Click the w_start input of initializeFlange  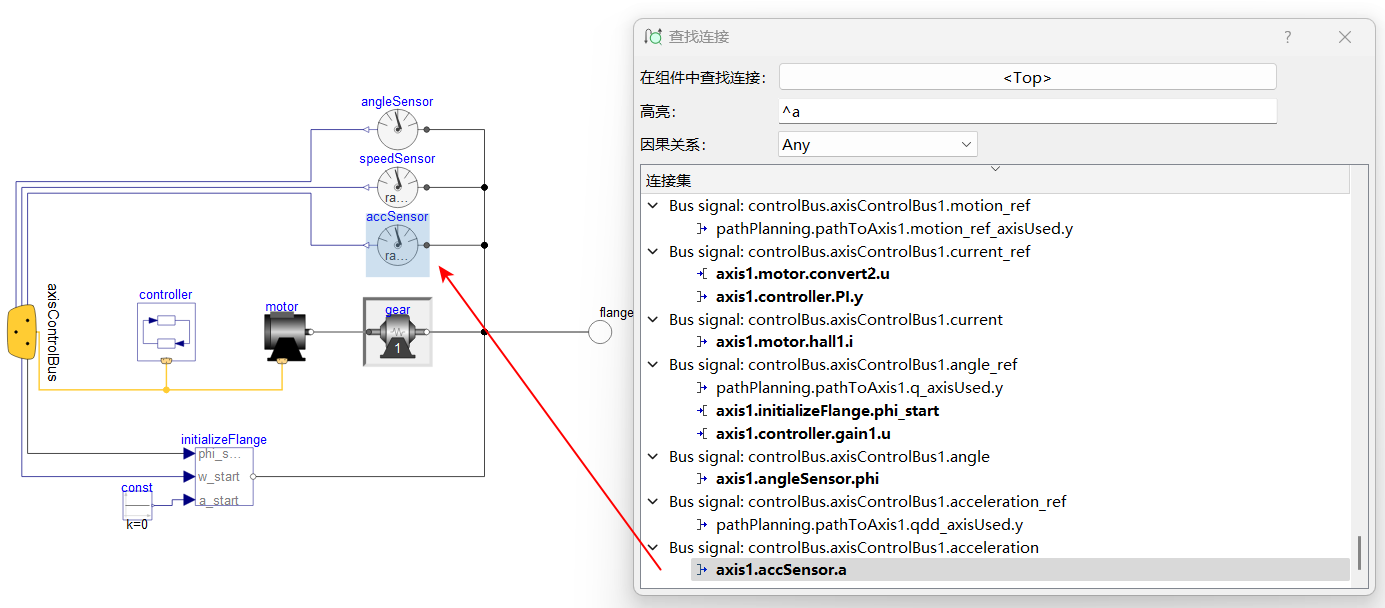point(189,477)
